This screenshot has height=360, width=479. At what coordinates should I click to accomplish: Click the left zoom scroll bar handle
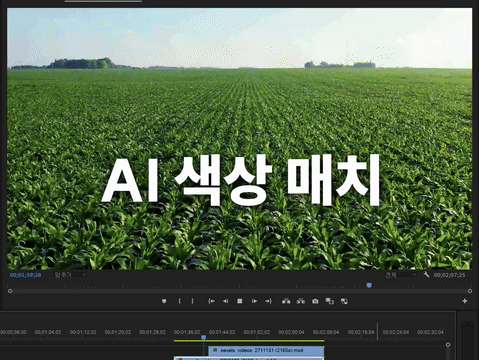click(x=10, y=291)
